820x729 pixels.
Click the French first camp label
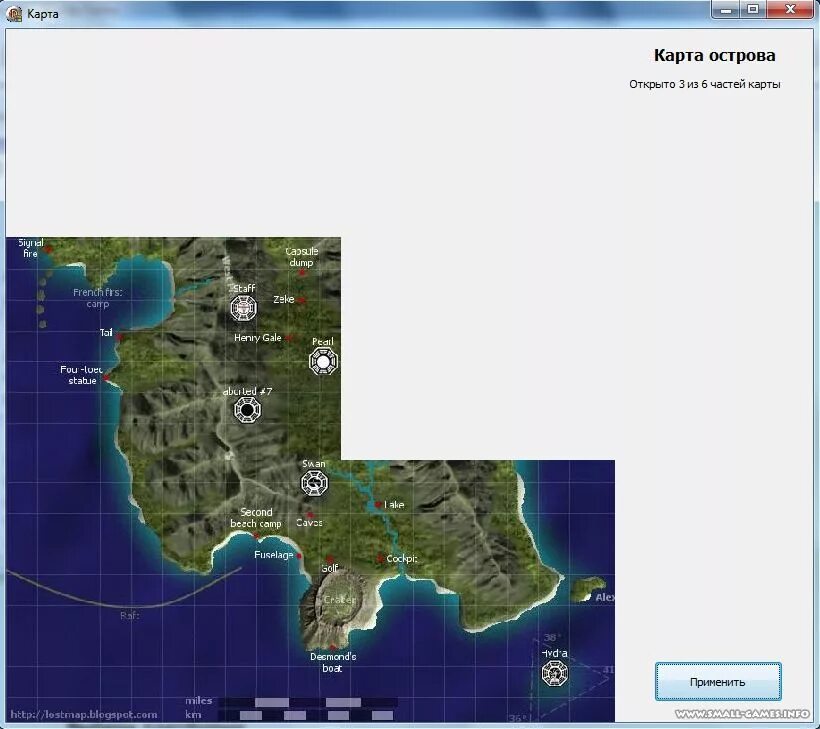pos(98,298)
